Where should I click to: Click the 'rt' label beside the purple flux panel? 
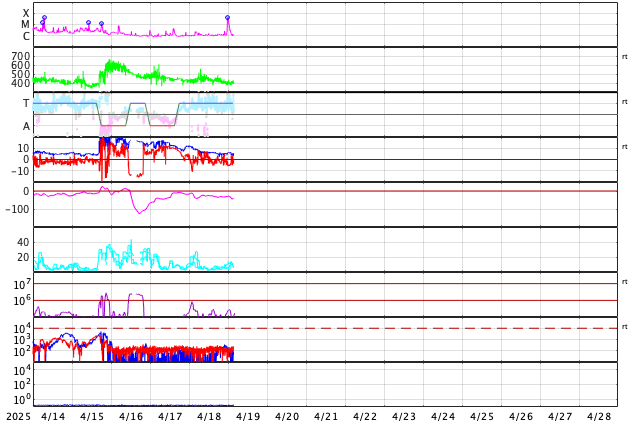pos(625,282)
